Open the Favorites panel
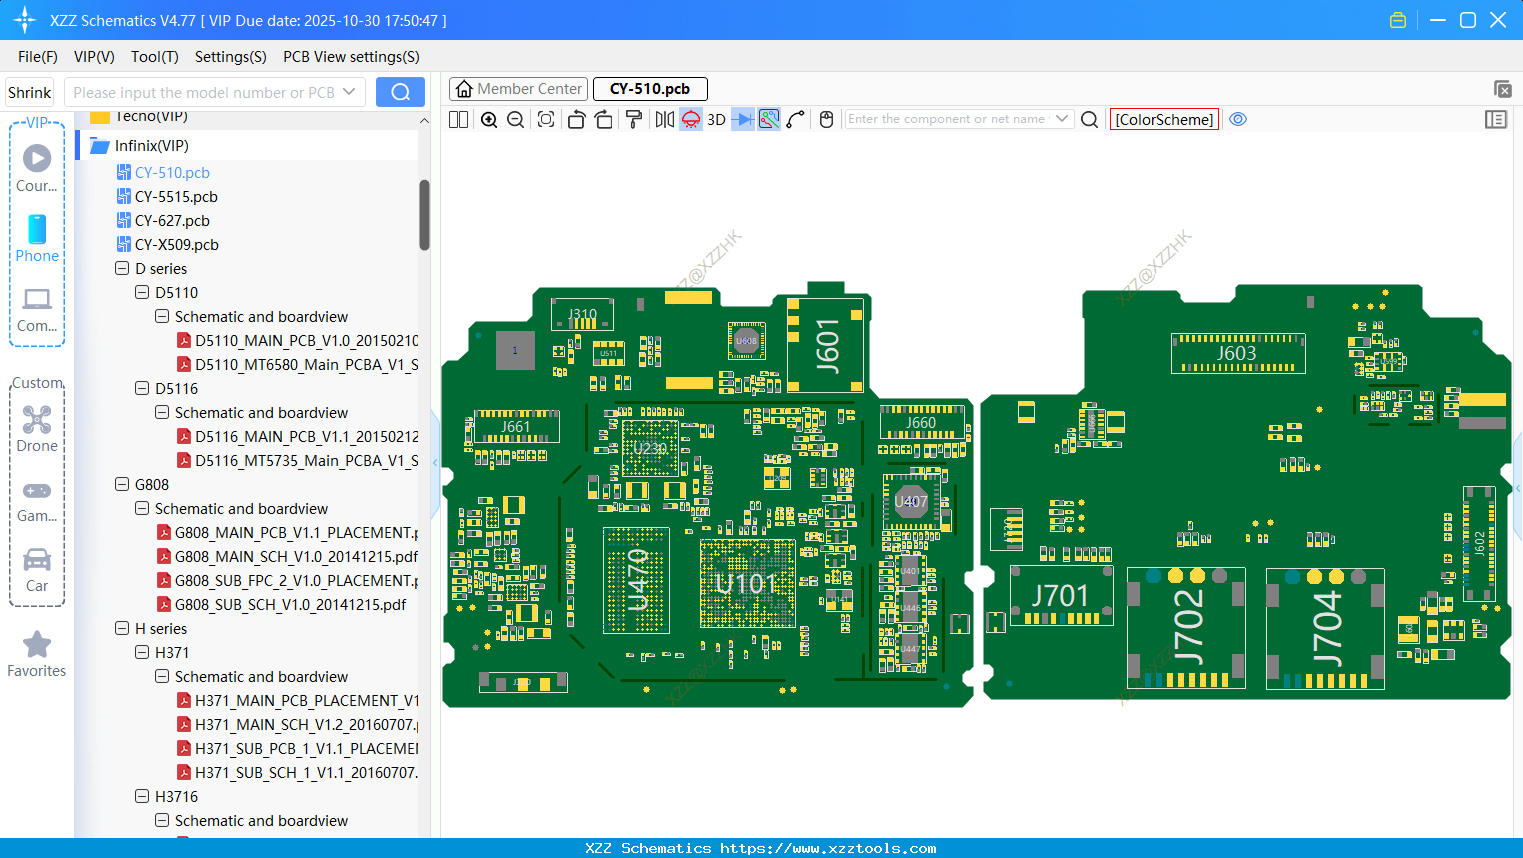This screenshot has height=858, width=1523. click(x=37, y=655)
